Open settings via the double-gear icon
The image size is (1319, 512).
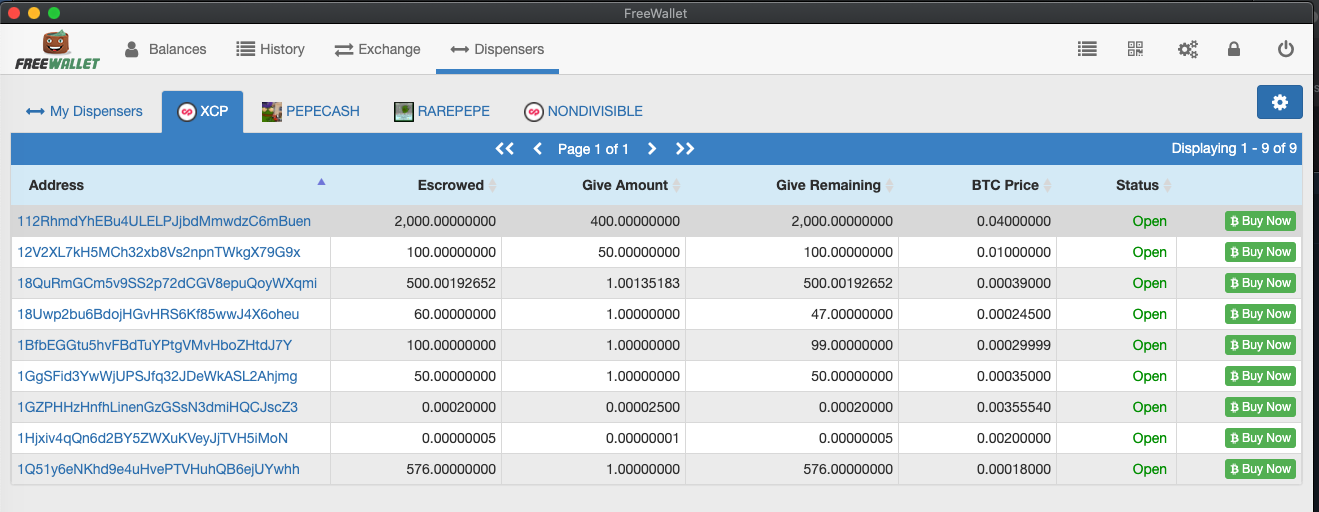pyautogui.click(x=1187, y=49)
